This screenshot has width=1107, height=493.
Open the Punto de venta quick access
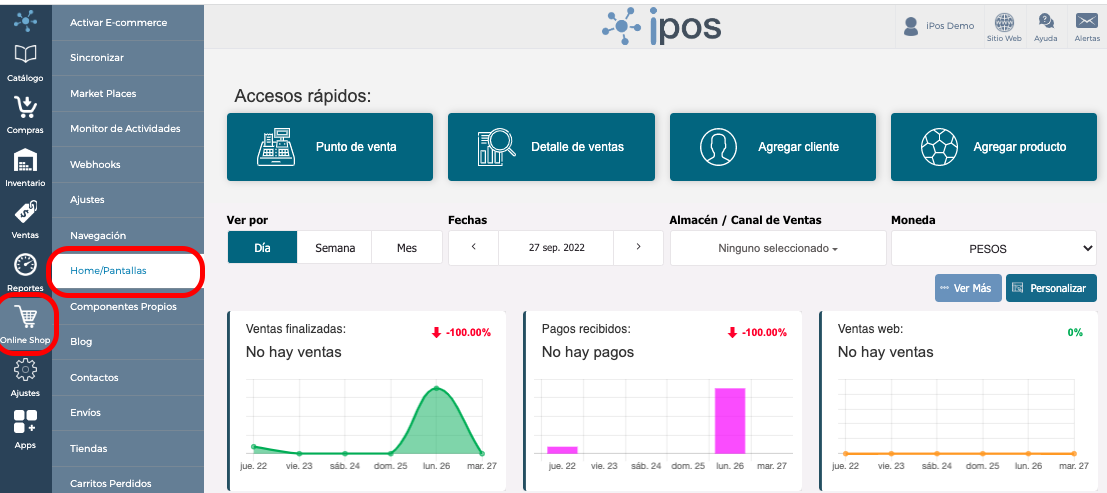coord(330,147)
